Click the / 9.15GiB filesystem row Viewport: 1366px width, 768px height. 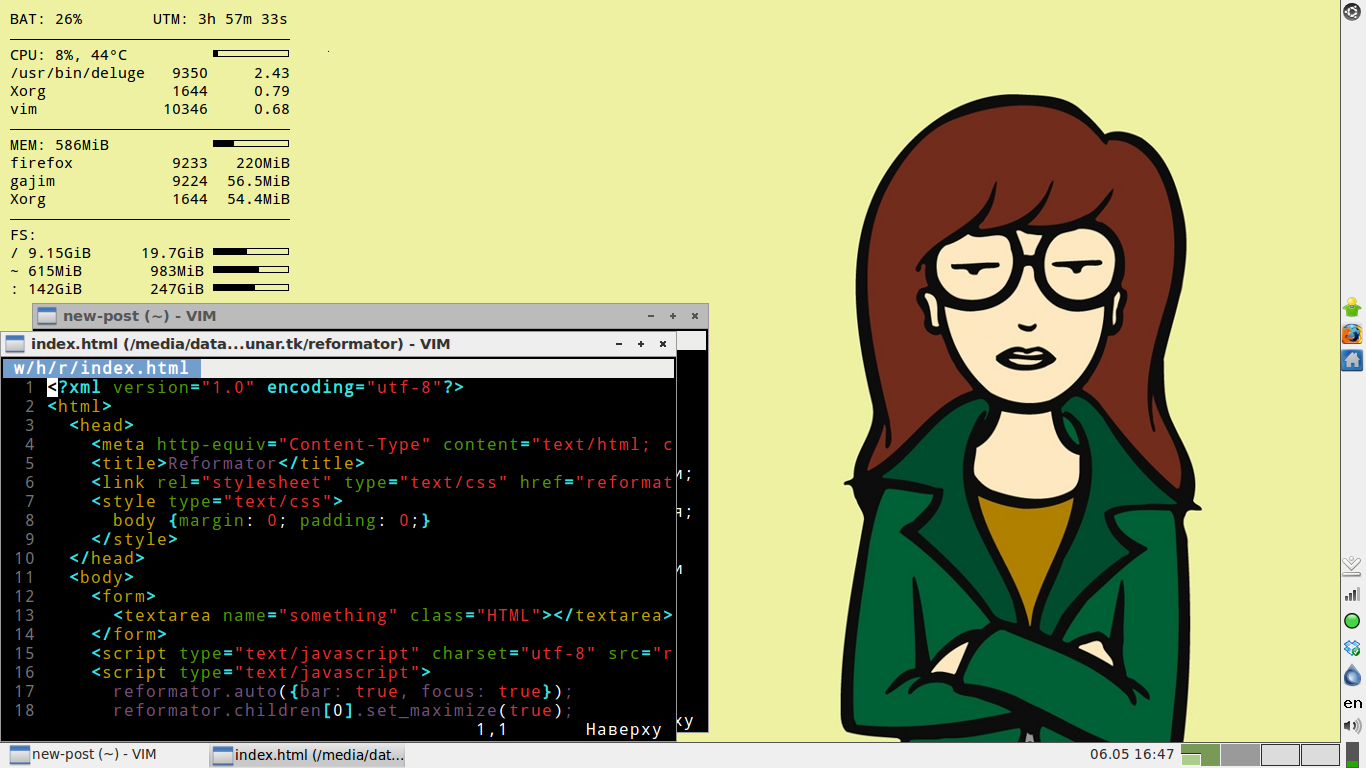[x=150, y=253]
